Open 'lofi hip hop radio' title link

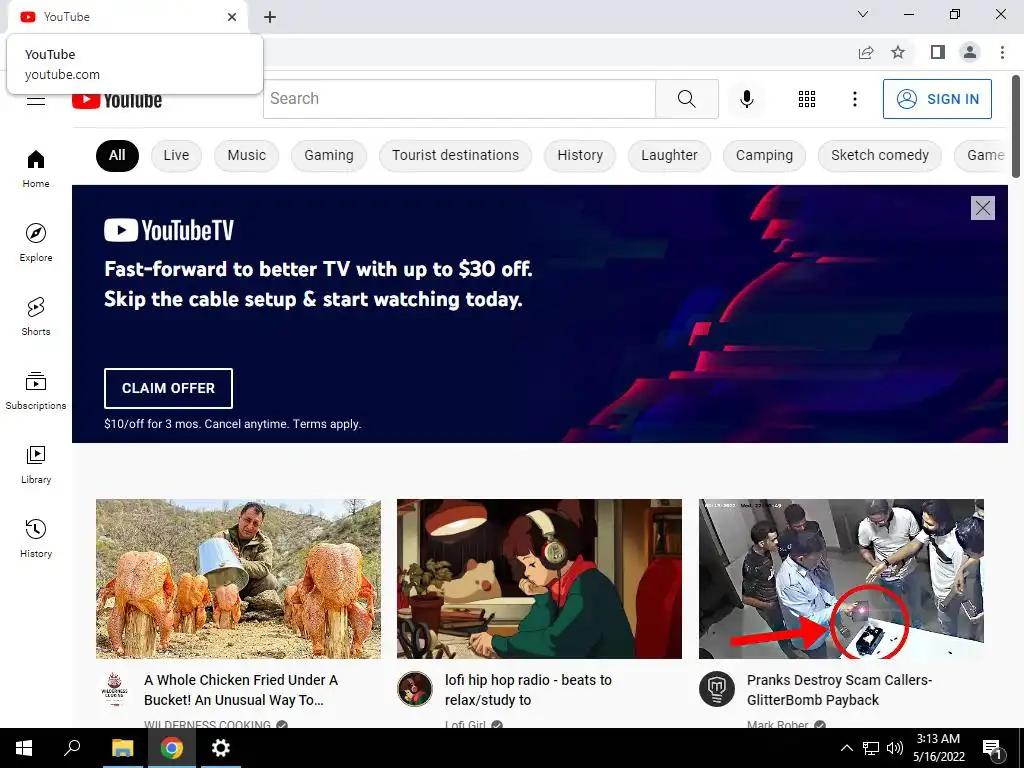528,690
